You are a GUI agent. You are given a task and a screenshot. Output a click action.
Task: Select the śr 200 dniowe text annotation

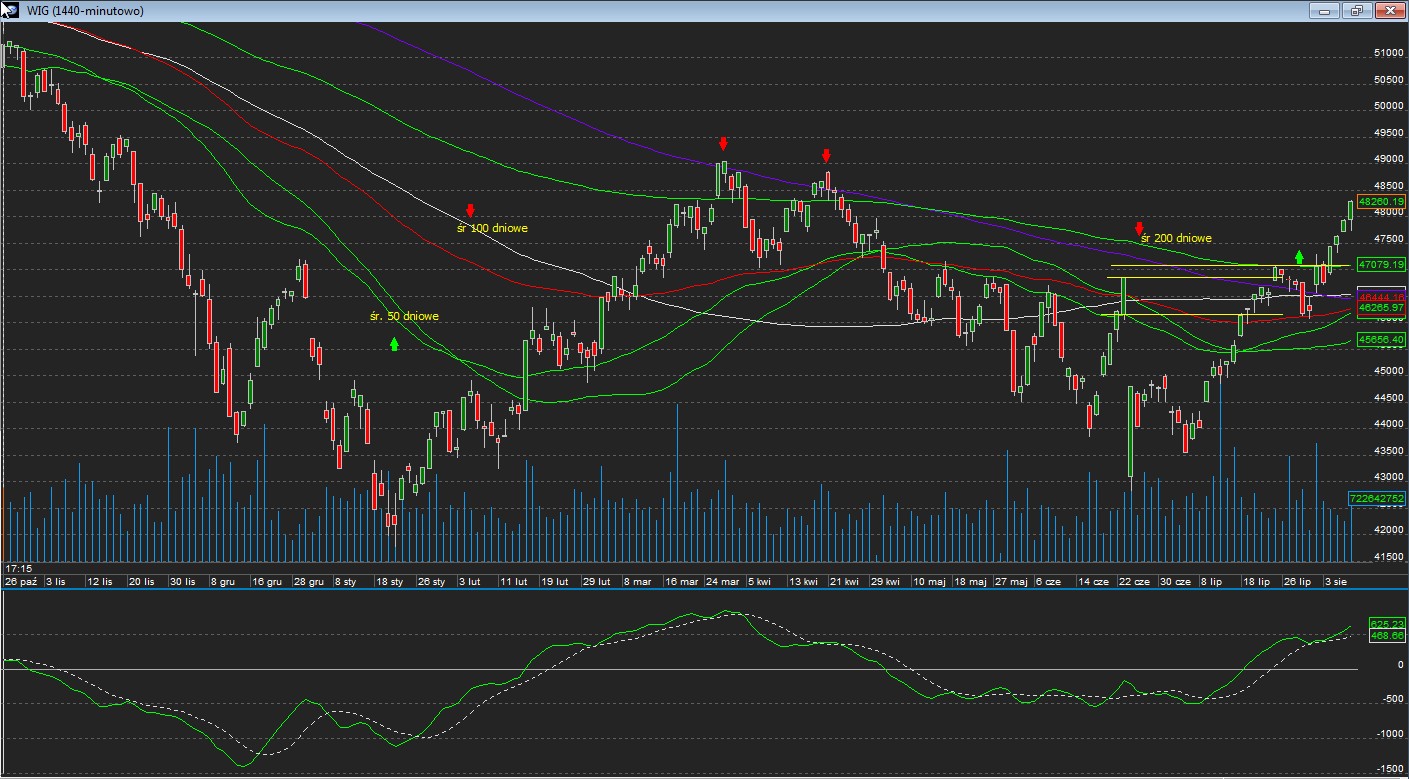[1176, 239]
